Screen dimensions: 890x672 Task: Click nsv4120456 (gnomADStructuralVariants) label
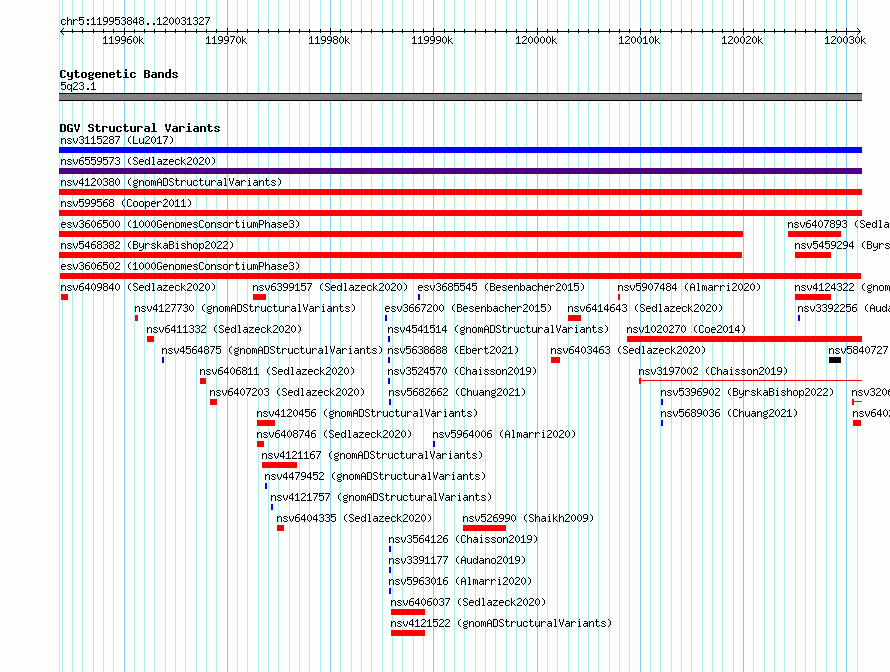(367, 413)
